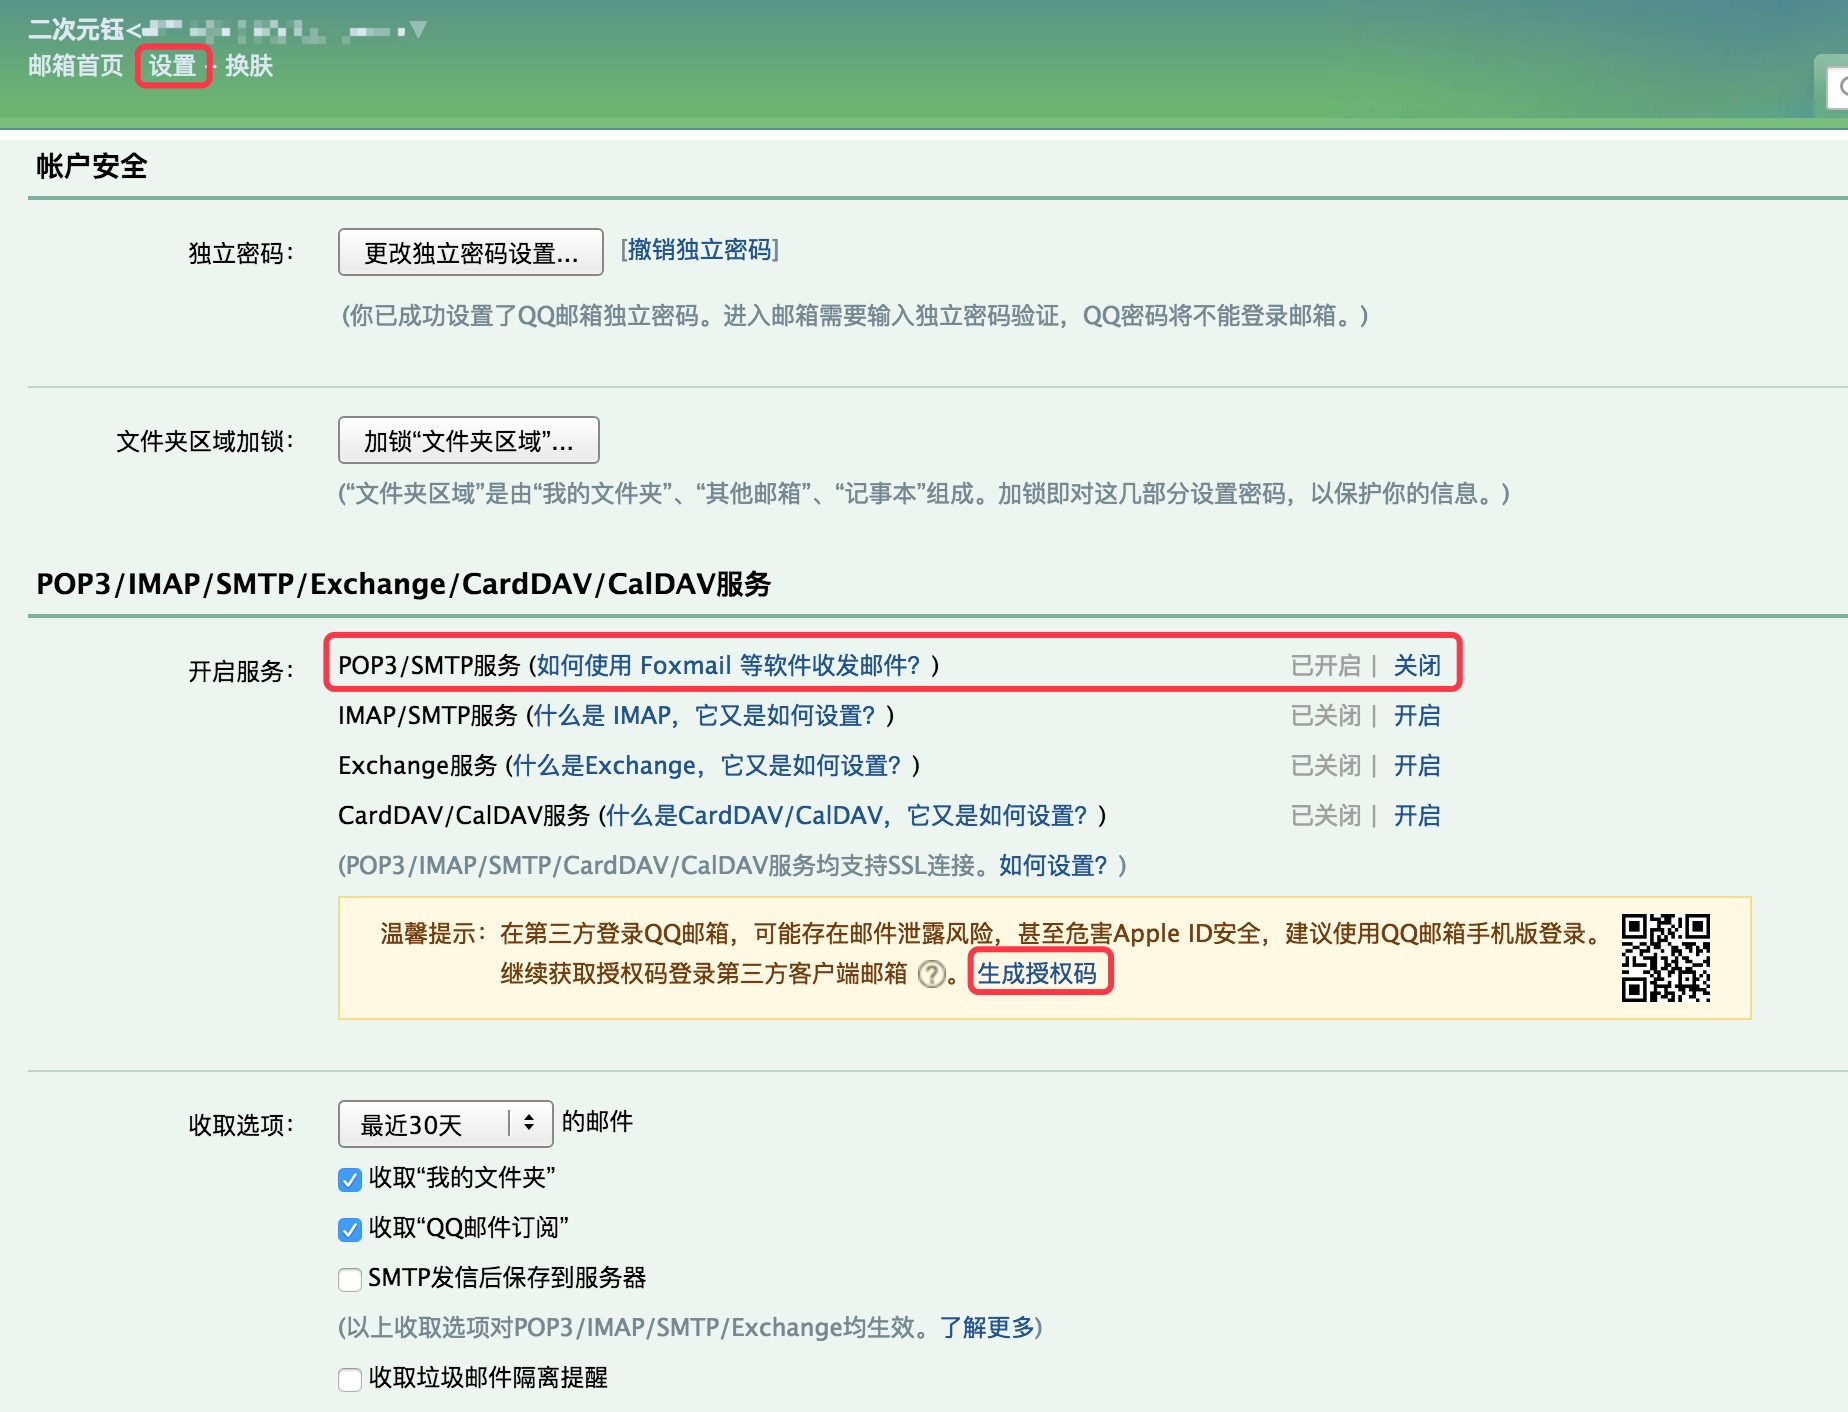Enable Exchange service via 开启

point(1416,765)
